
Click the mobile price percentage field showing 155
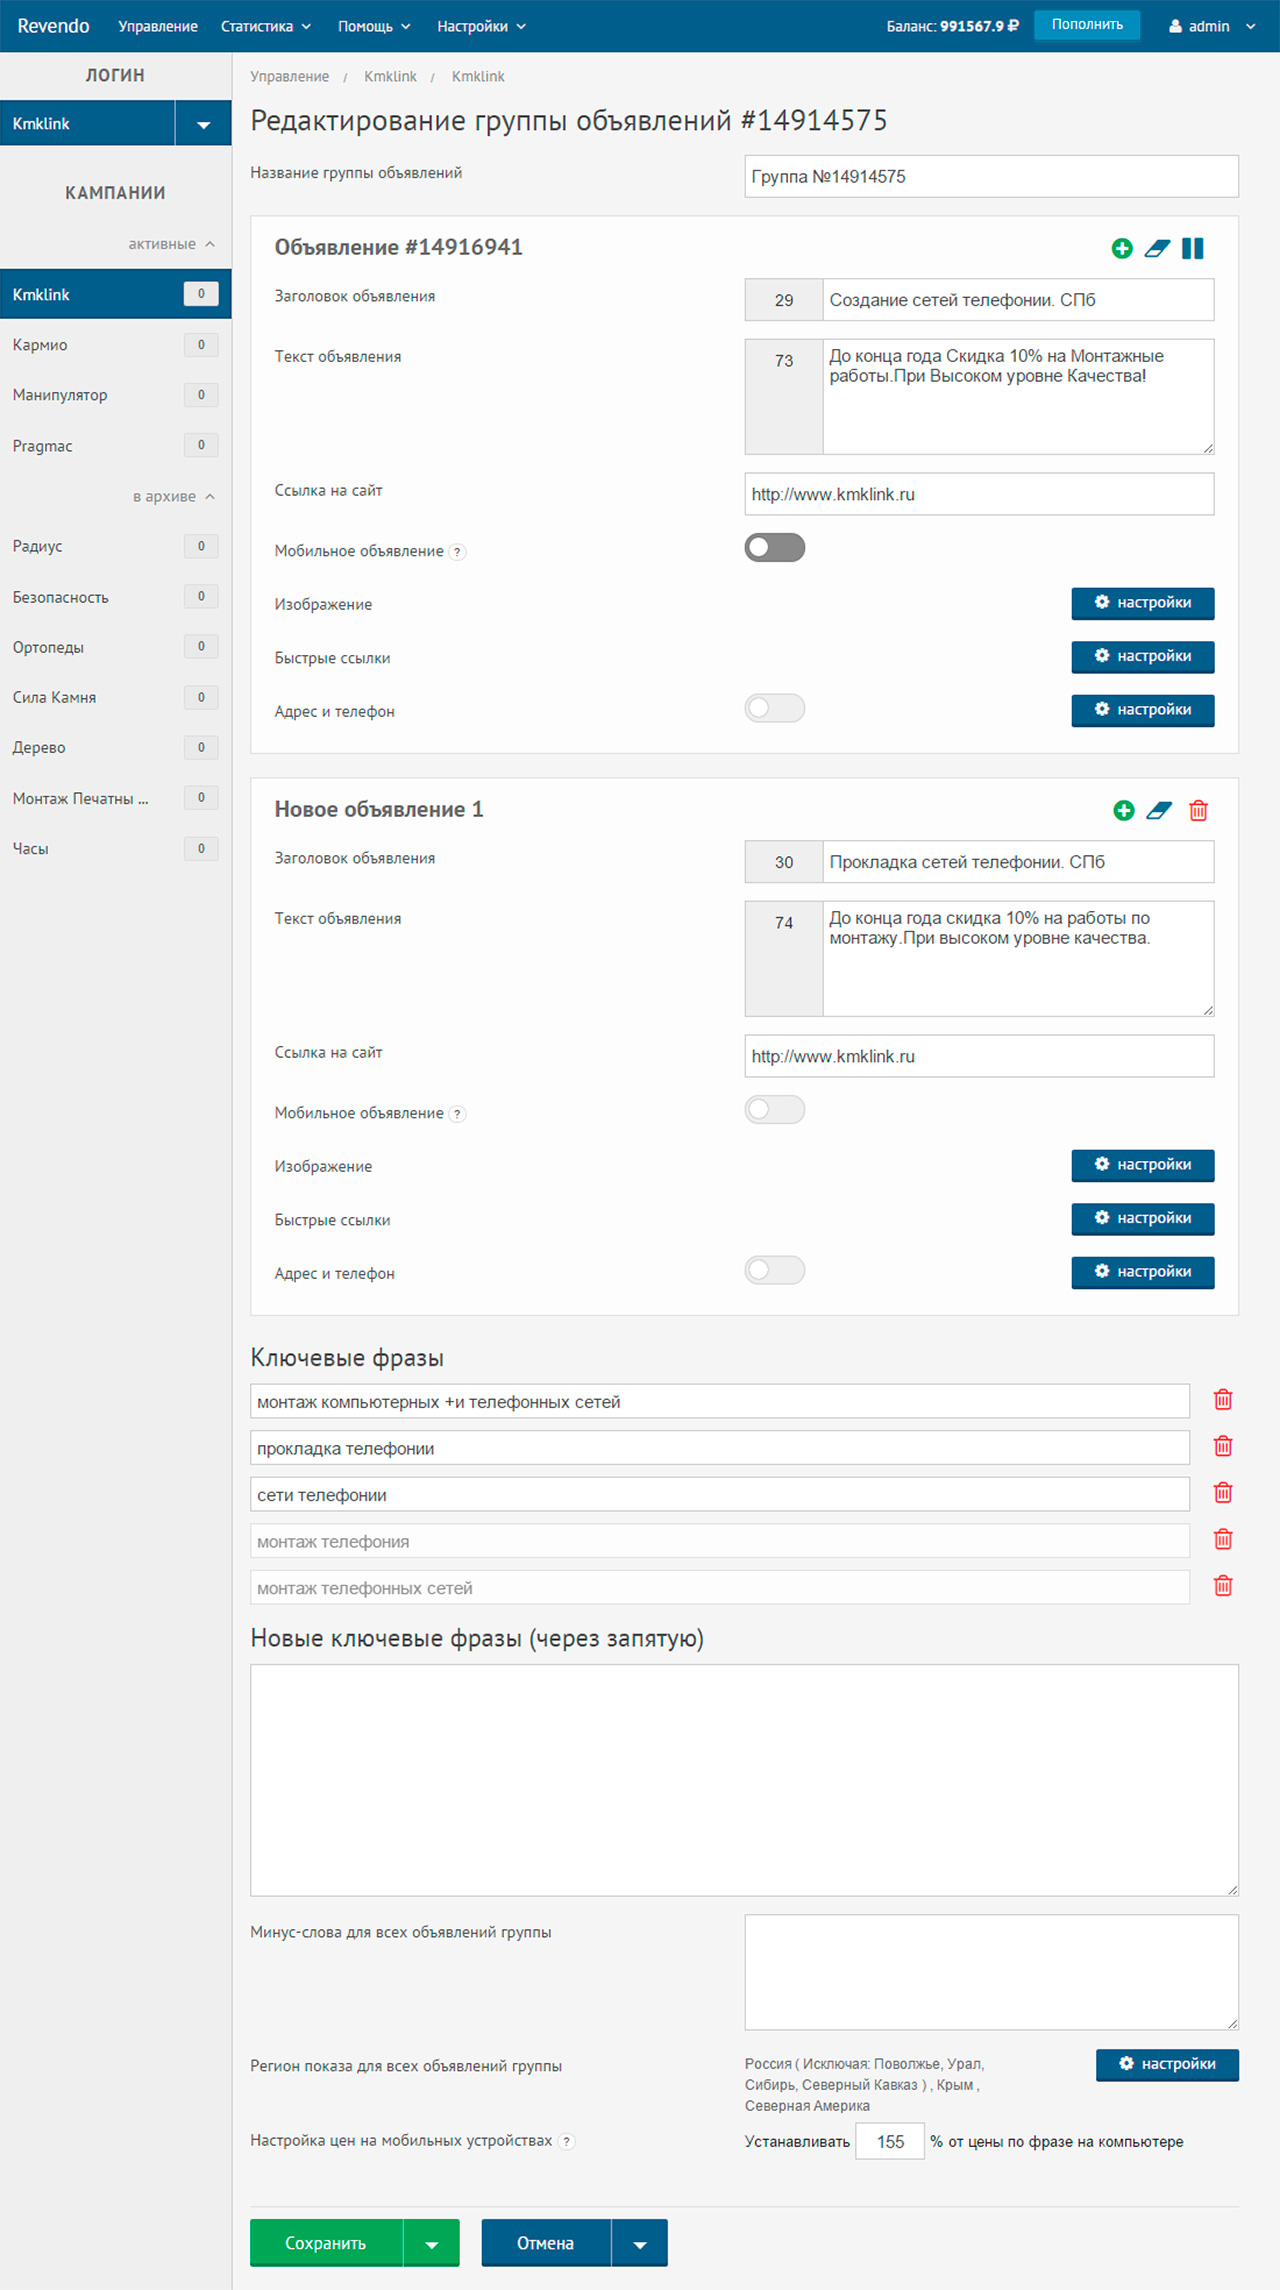pyautogui.click(x=890, y=2142)
